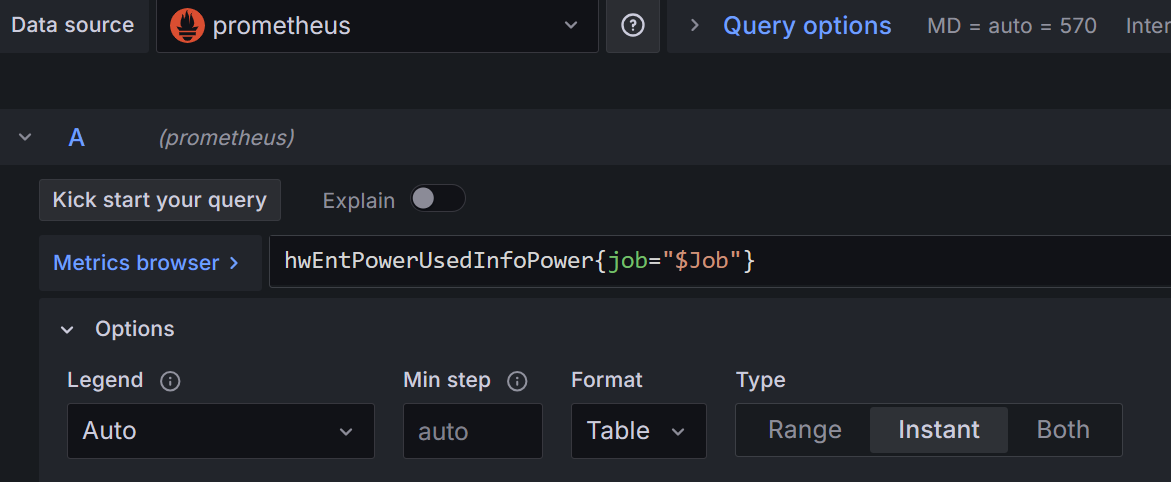Viewport: 1171px width, 482px height.
Task: Open the data source dropdown arrow
Action: [571, 26]
